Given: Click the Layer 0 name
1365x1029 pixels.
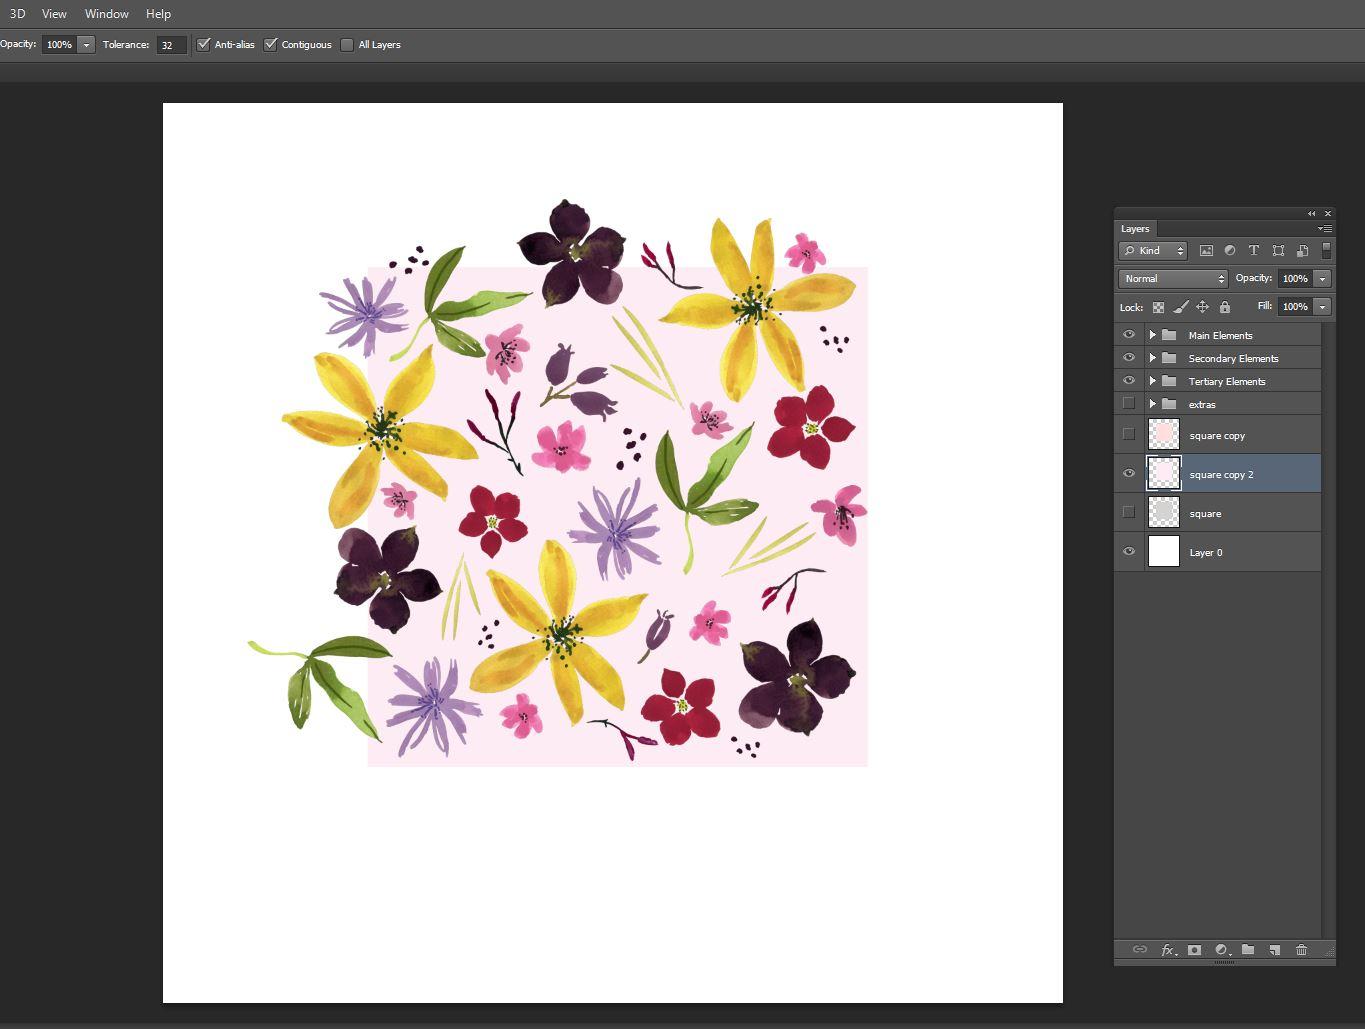Looking at the screenshot, I should coord(1206,553).
